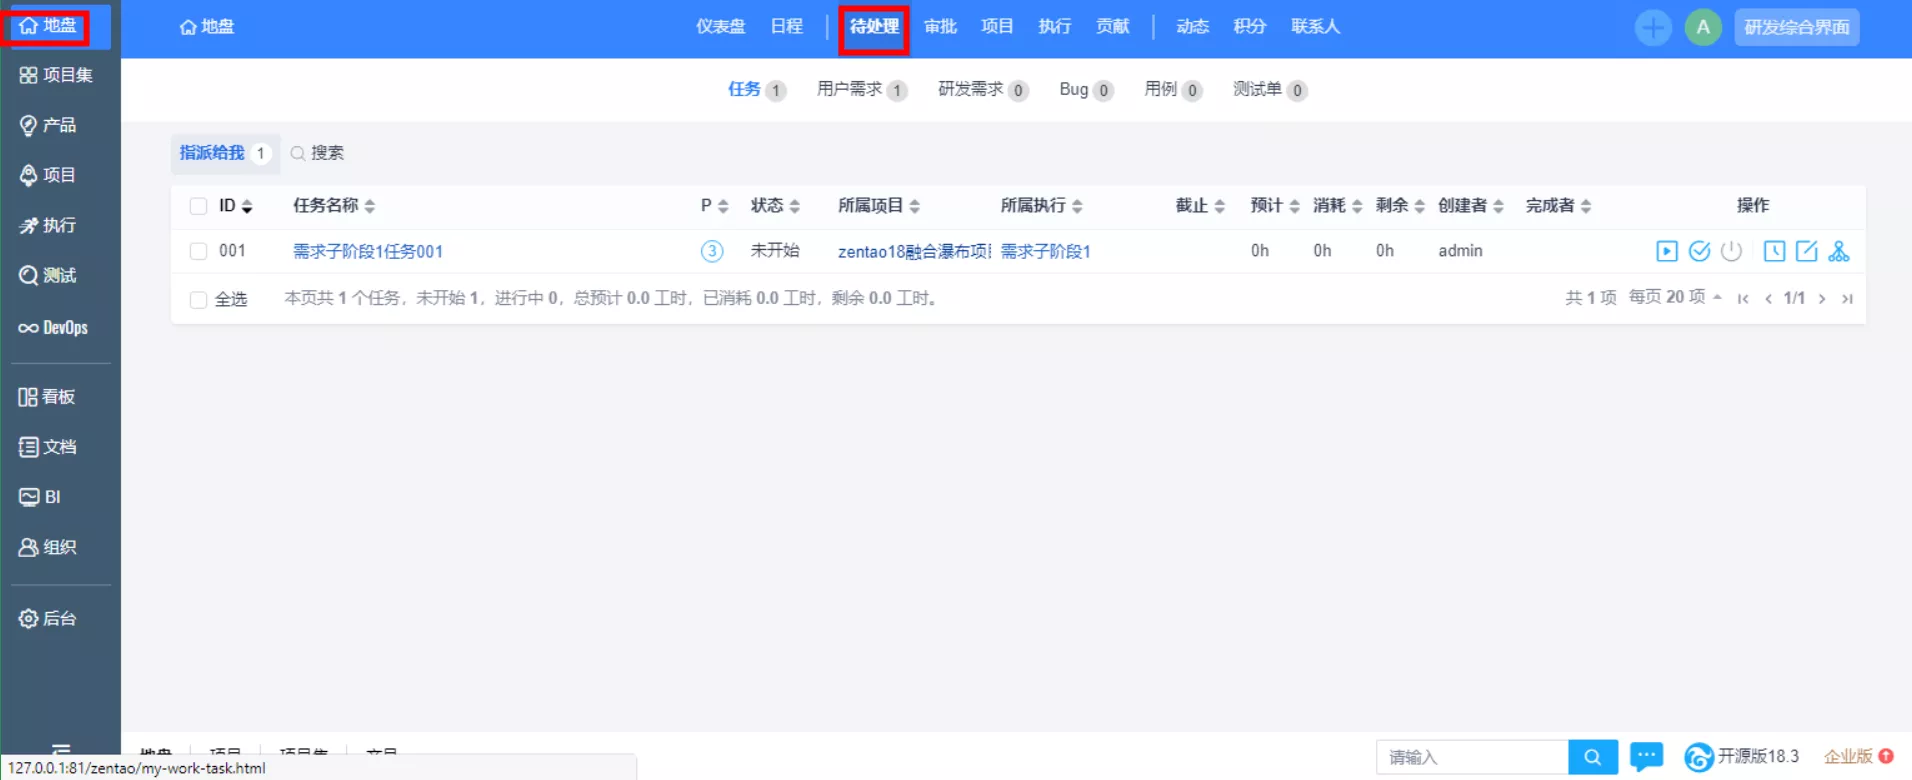Viewport: 1912px width, 780px height.
Task: Open execution link 需求子阶段1
Action: 1045,252
